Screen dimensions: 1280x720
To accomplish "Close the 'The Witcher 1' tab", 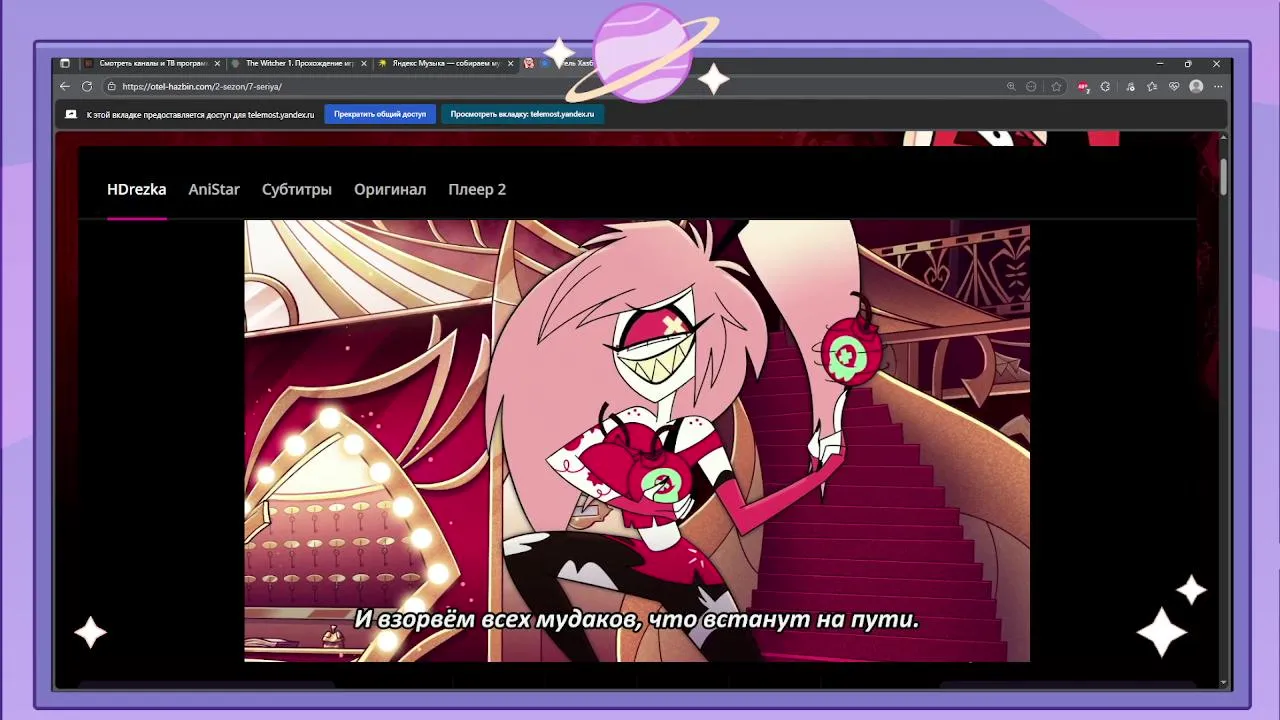I will (364, 63).
